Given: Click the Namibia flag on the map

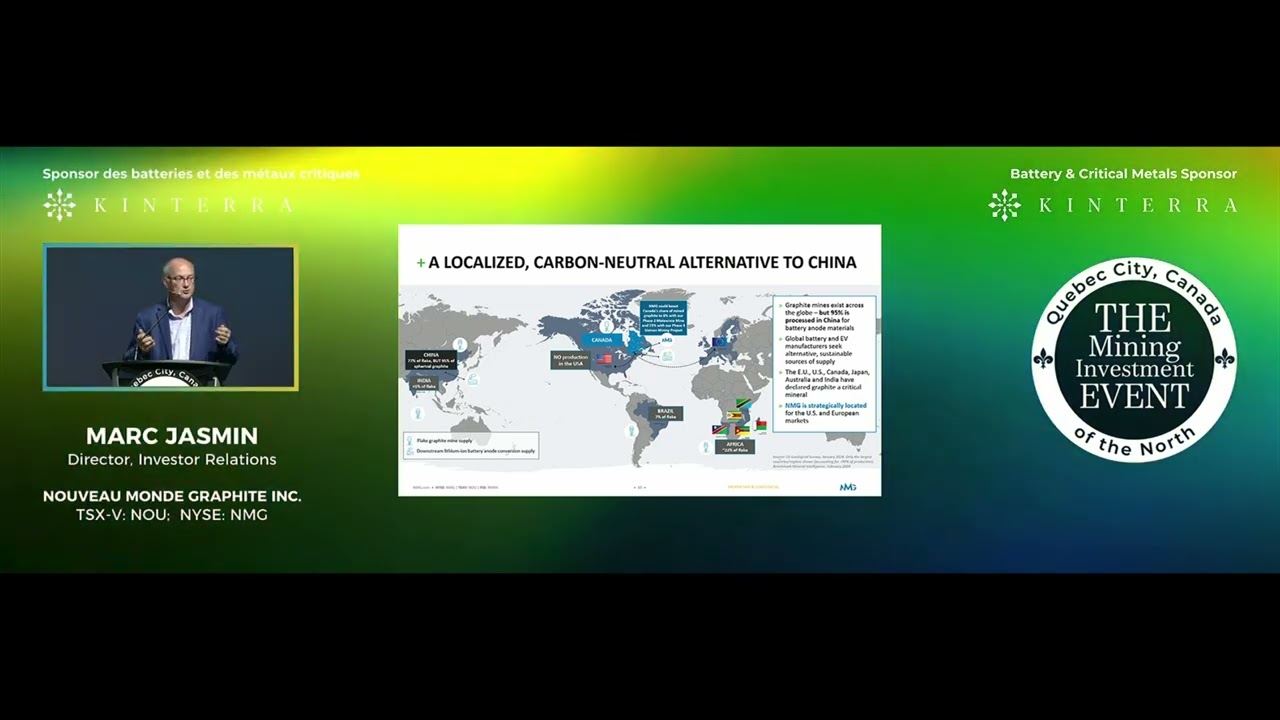Looking at the screenshot, I should point(719,429).
